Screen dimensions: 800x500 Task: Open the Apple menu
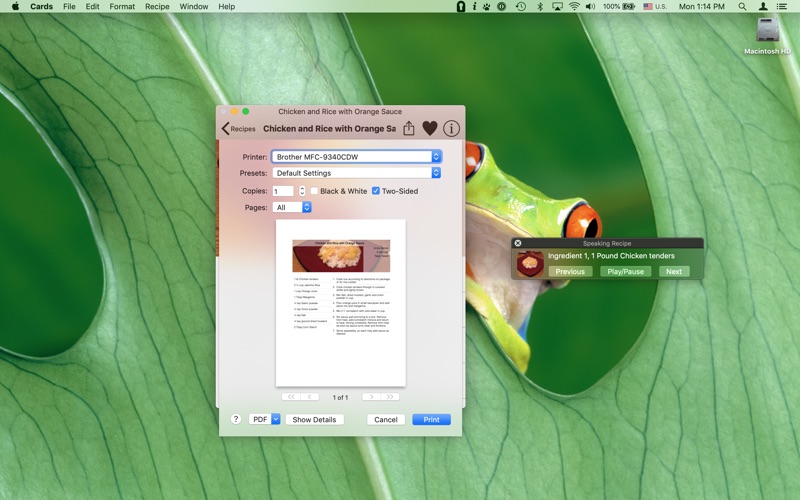(15, 6)
